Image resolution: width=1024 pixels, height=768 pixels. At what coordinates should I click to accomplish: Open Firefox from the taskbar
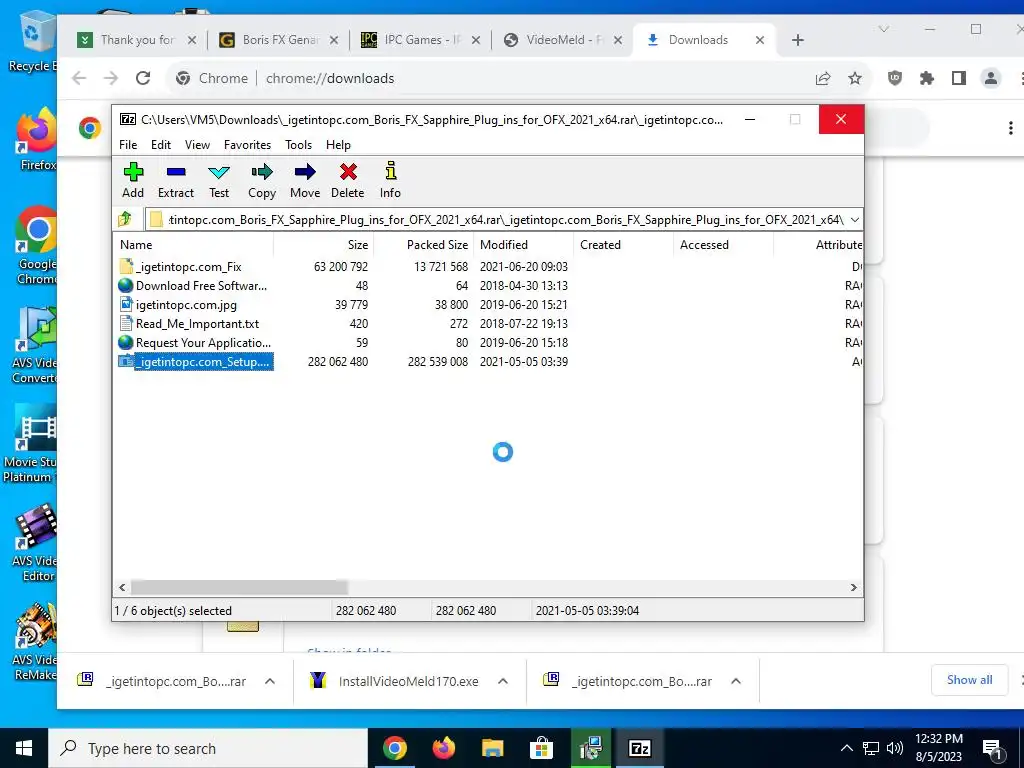(444, 748)
